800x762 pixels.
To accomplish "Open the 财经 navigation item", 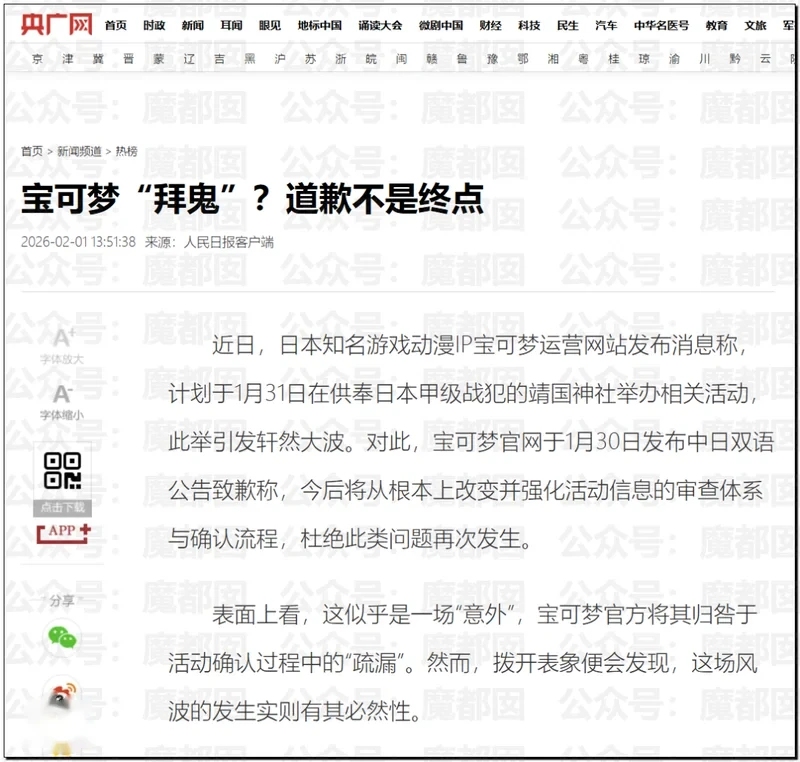I will 490,26.
